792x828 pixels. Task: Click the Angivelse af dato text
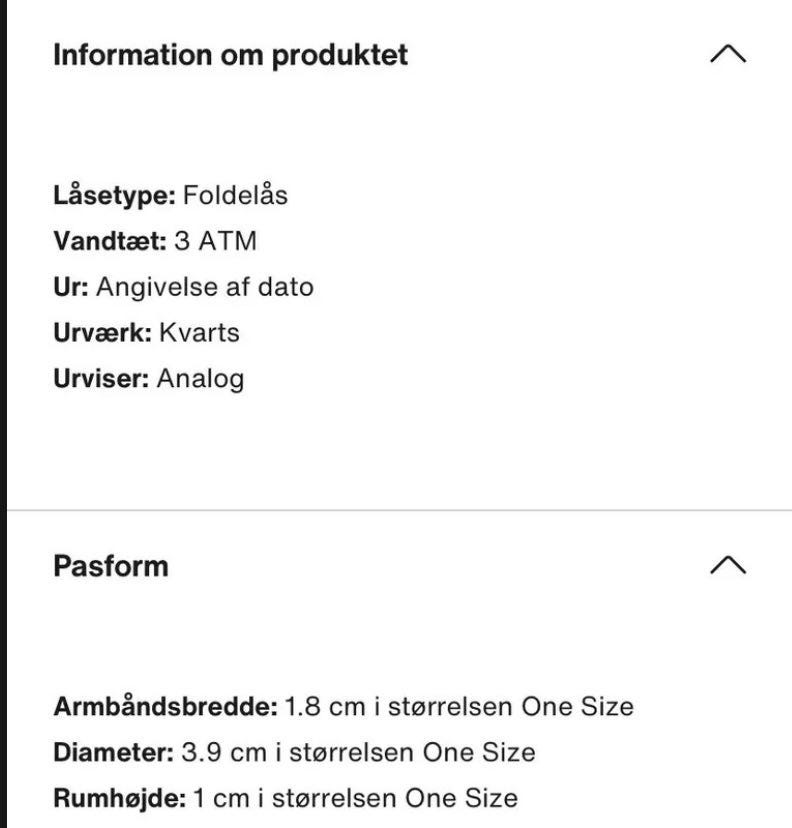205,287
